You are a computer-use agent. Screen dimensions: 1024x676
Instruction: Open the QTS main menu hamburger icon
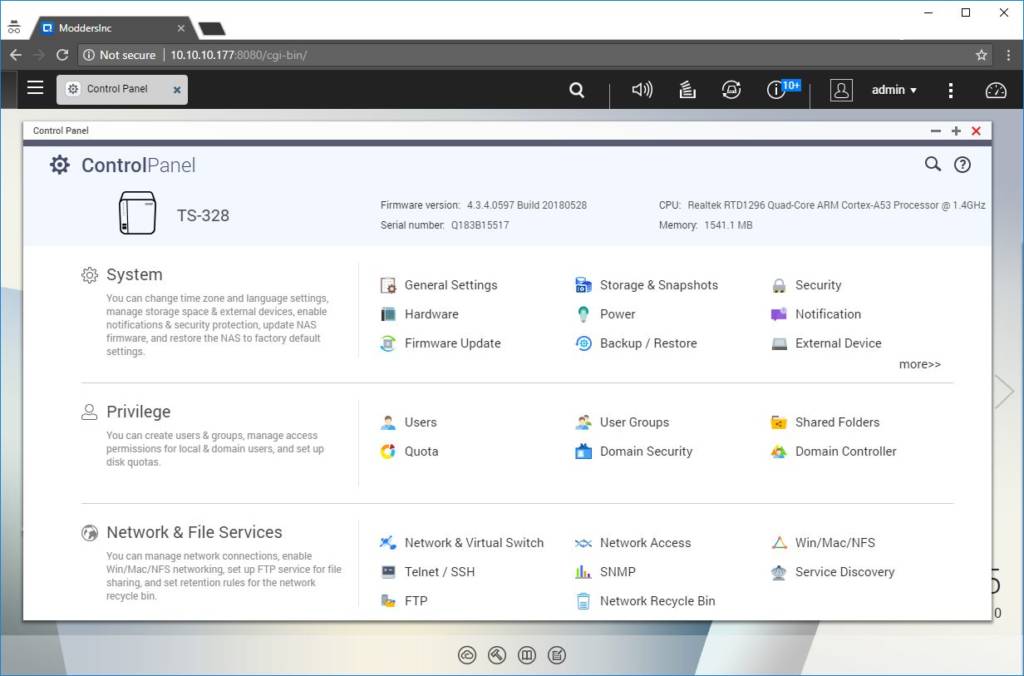pos(35,88)
